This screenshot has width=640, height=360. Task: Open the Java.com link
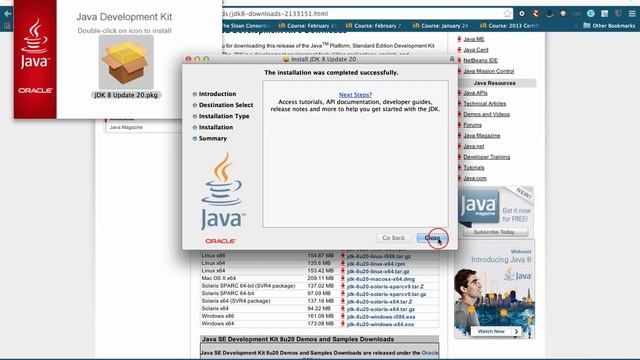click(x=475, y=178)
